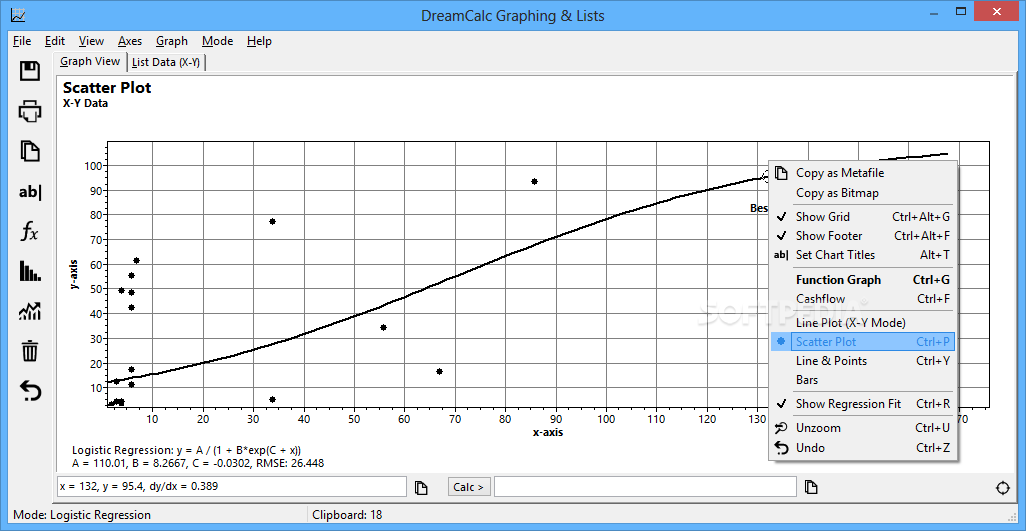Maximize the DreamCalc window
The width and height of the screenshot is (1026, 531).
pyautogui.click(x=961, y=11)
